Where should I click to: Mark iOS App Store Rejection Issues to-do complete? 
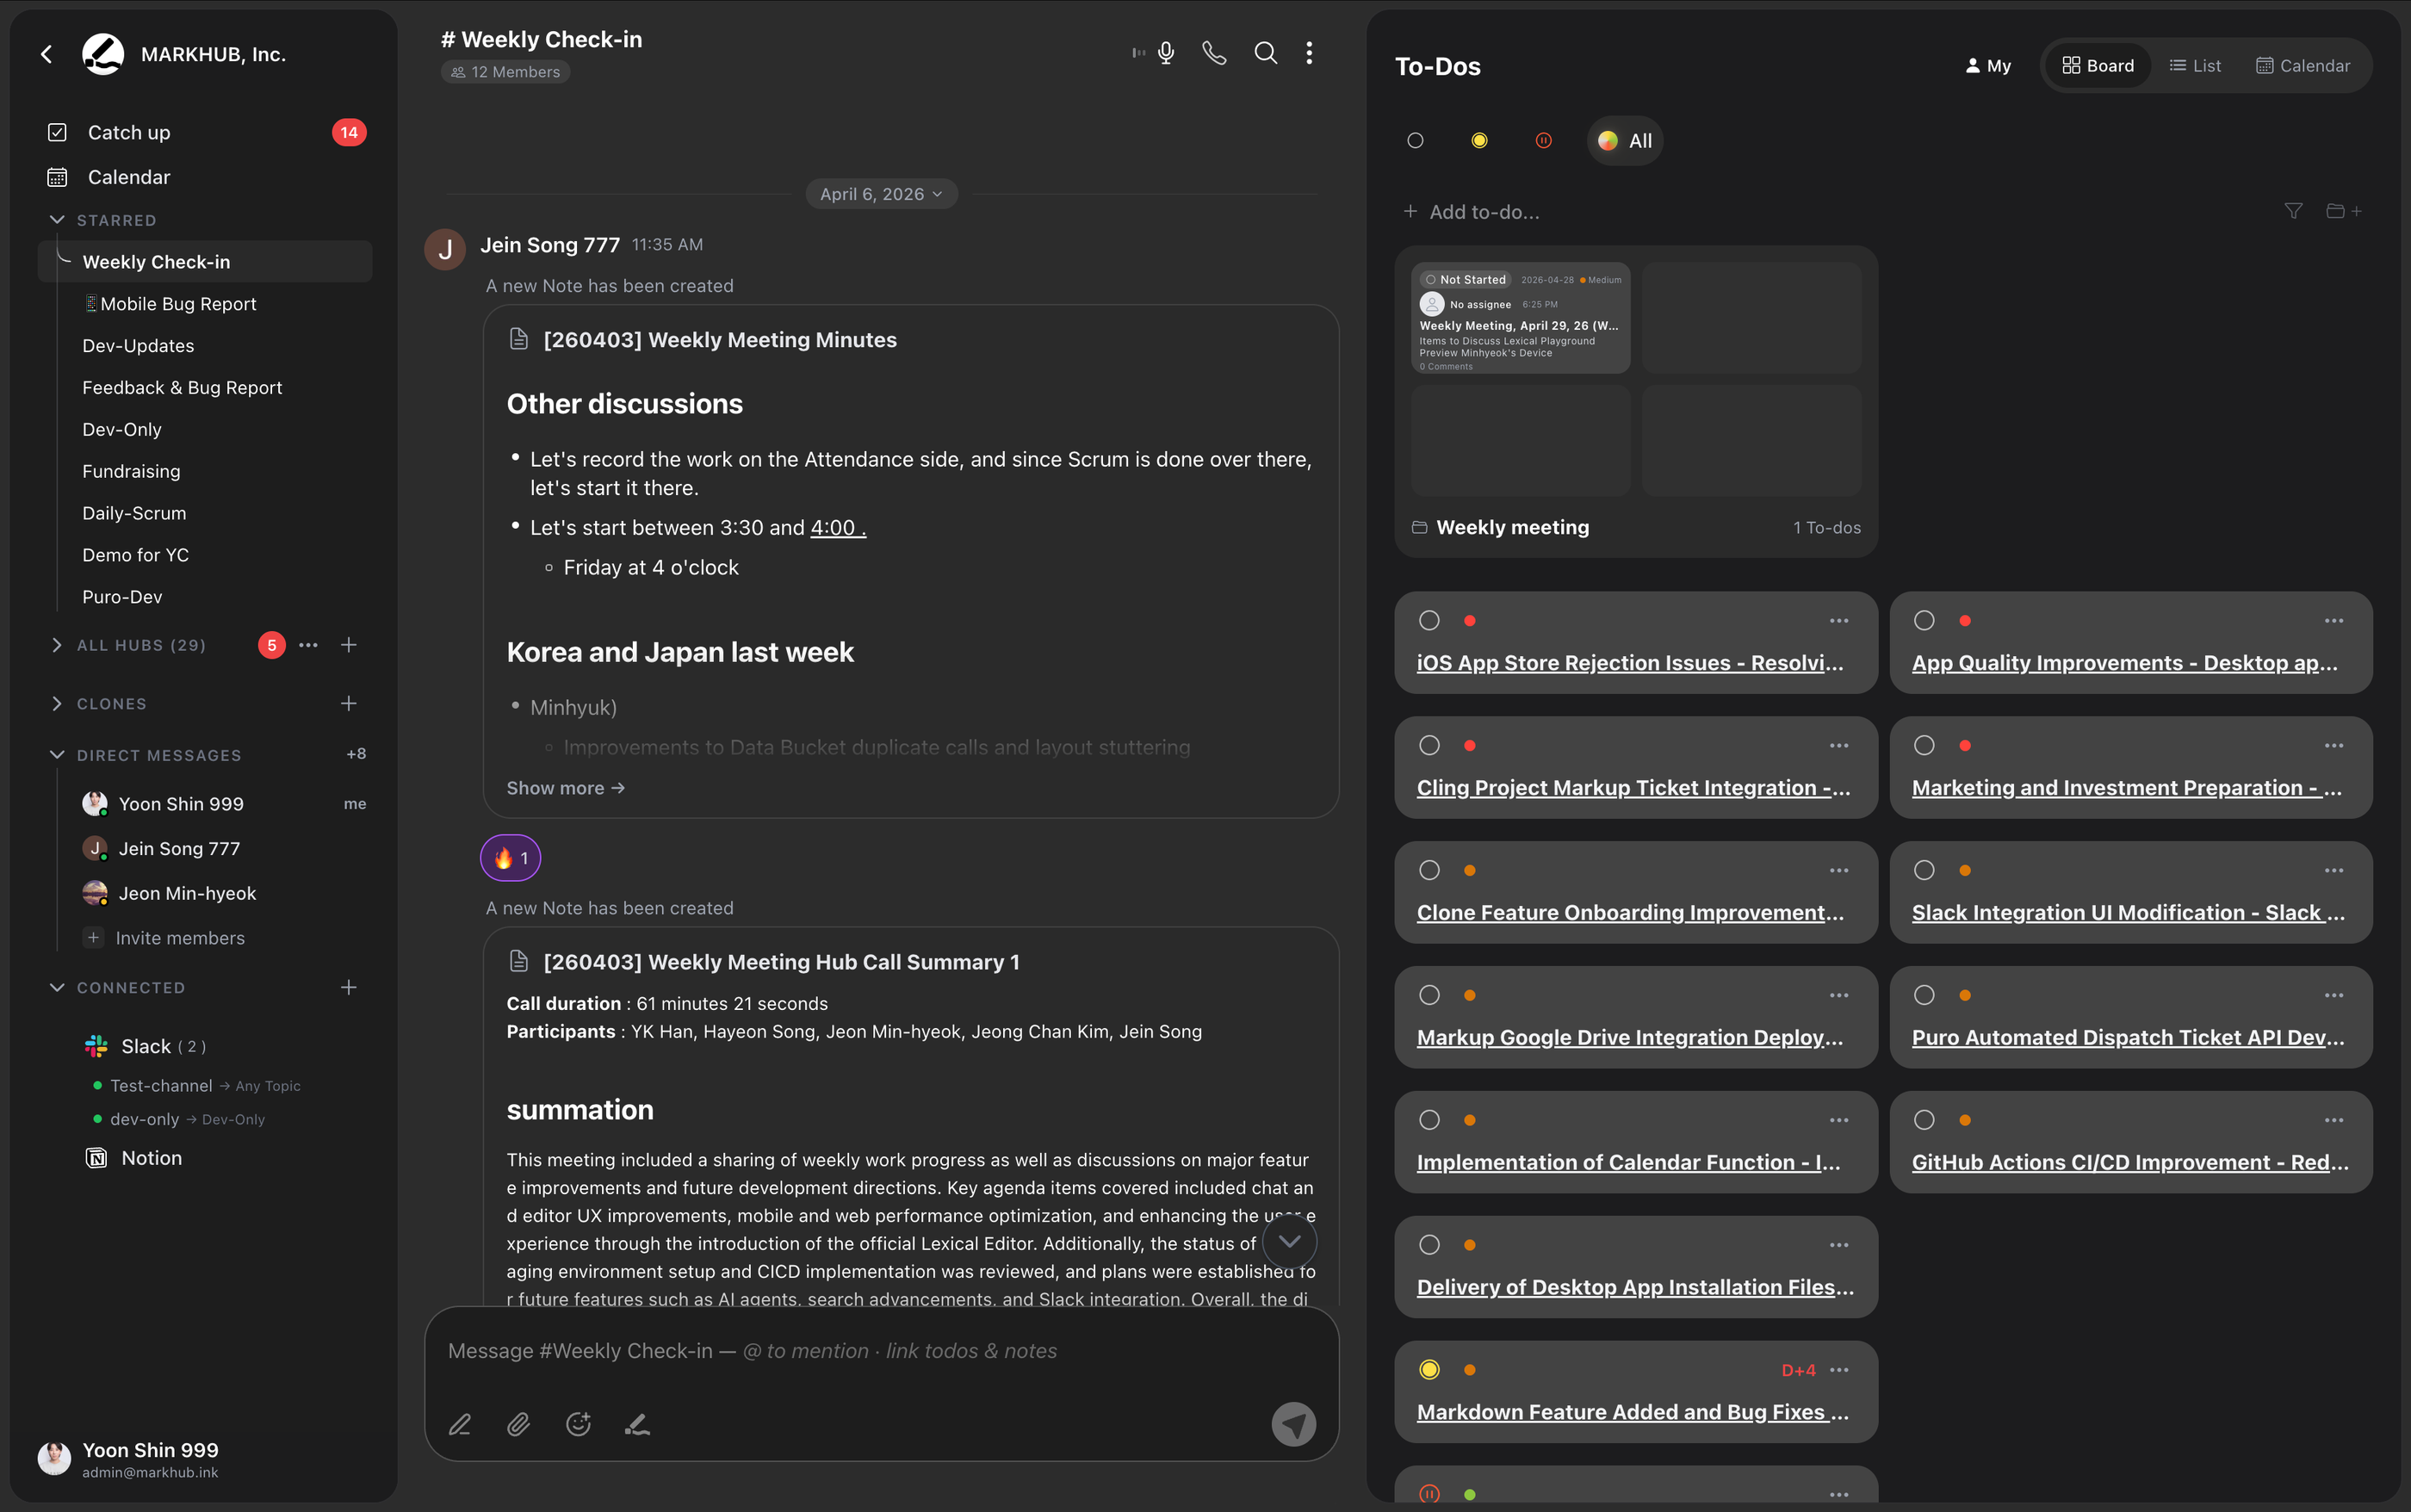(x=1429, y=621)
